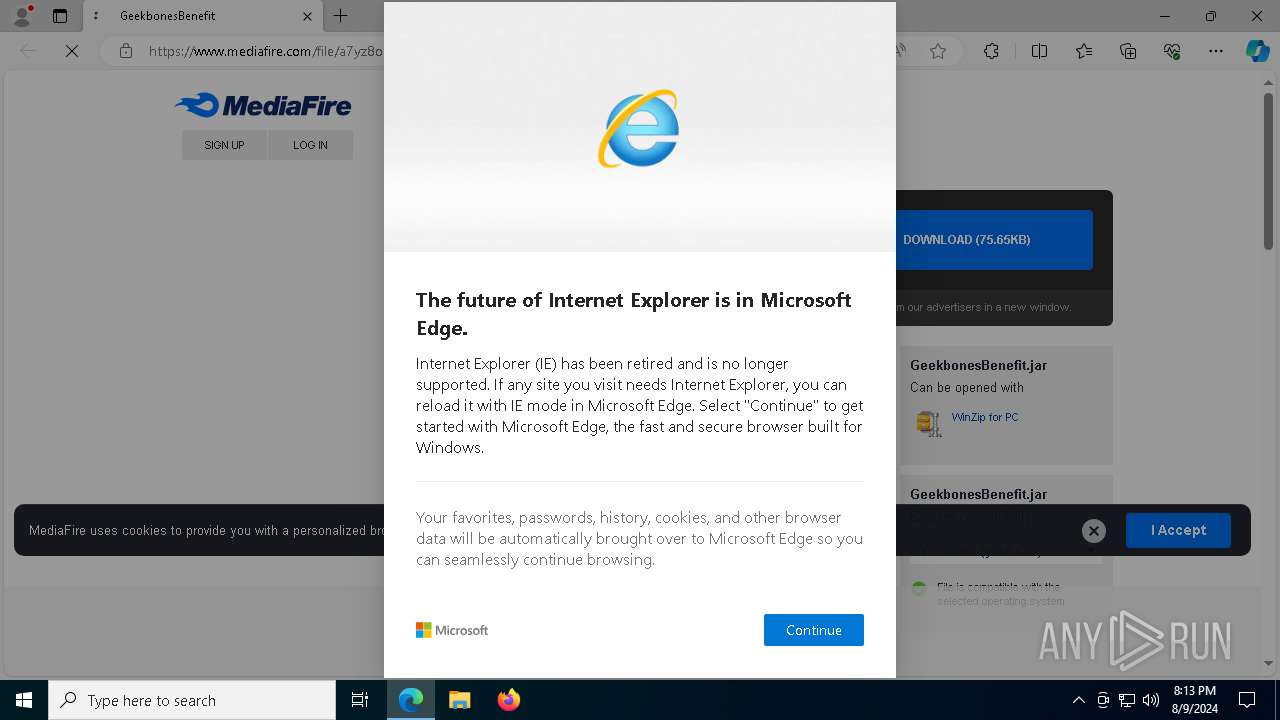The width and height of the screenshot is (1280, 720).
Task: Show hidden system tray icons
Action: tap(1078, 700)
